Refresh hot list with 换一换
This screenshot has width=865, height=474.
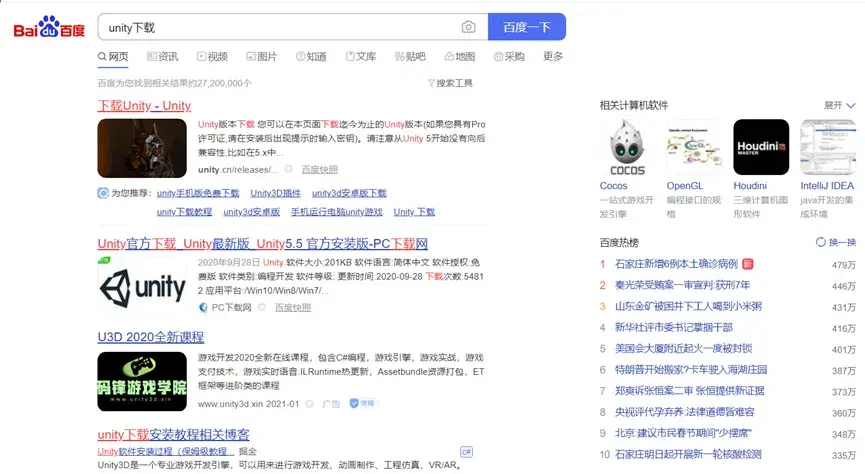836,242
